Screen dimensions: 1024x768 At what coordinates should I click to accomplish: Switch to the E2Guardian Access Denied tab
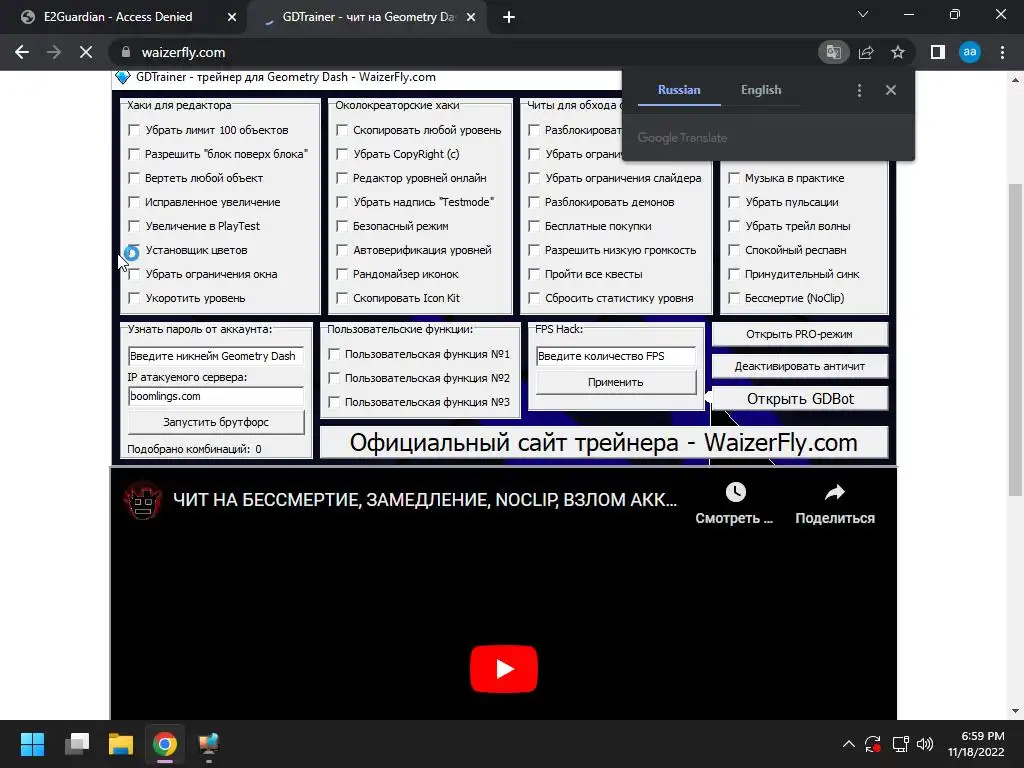tap(118, 17)
